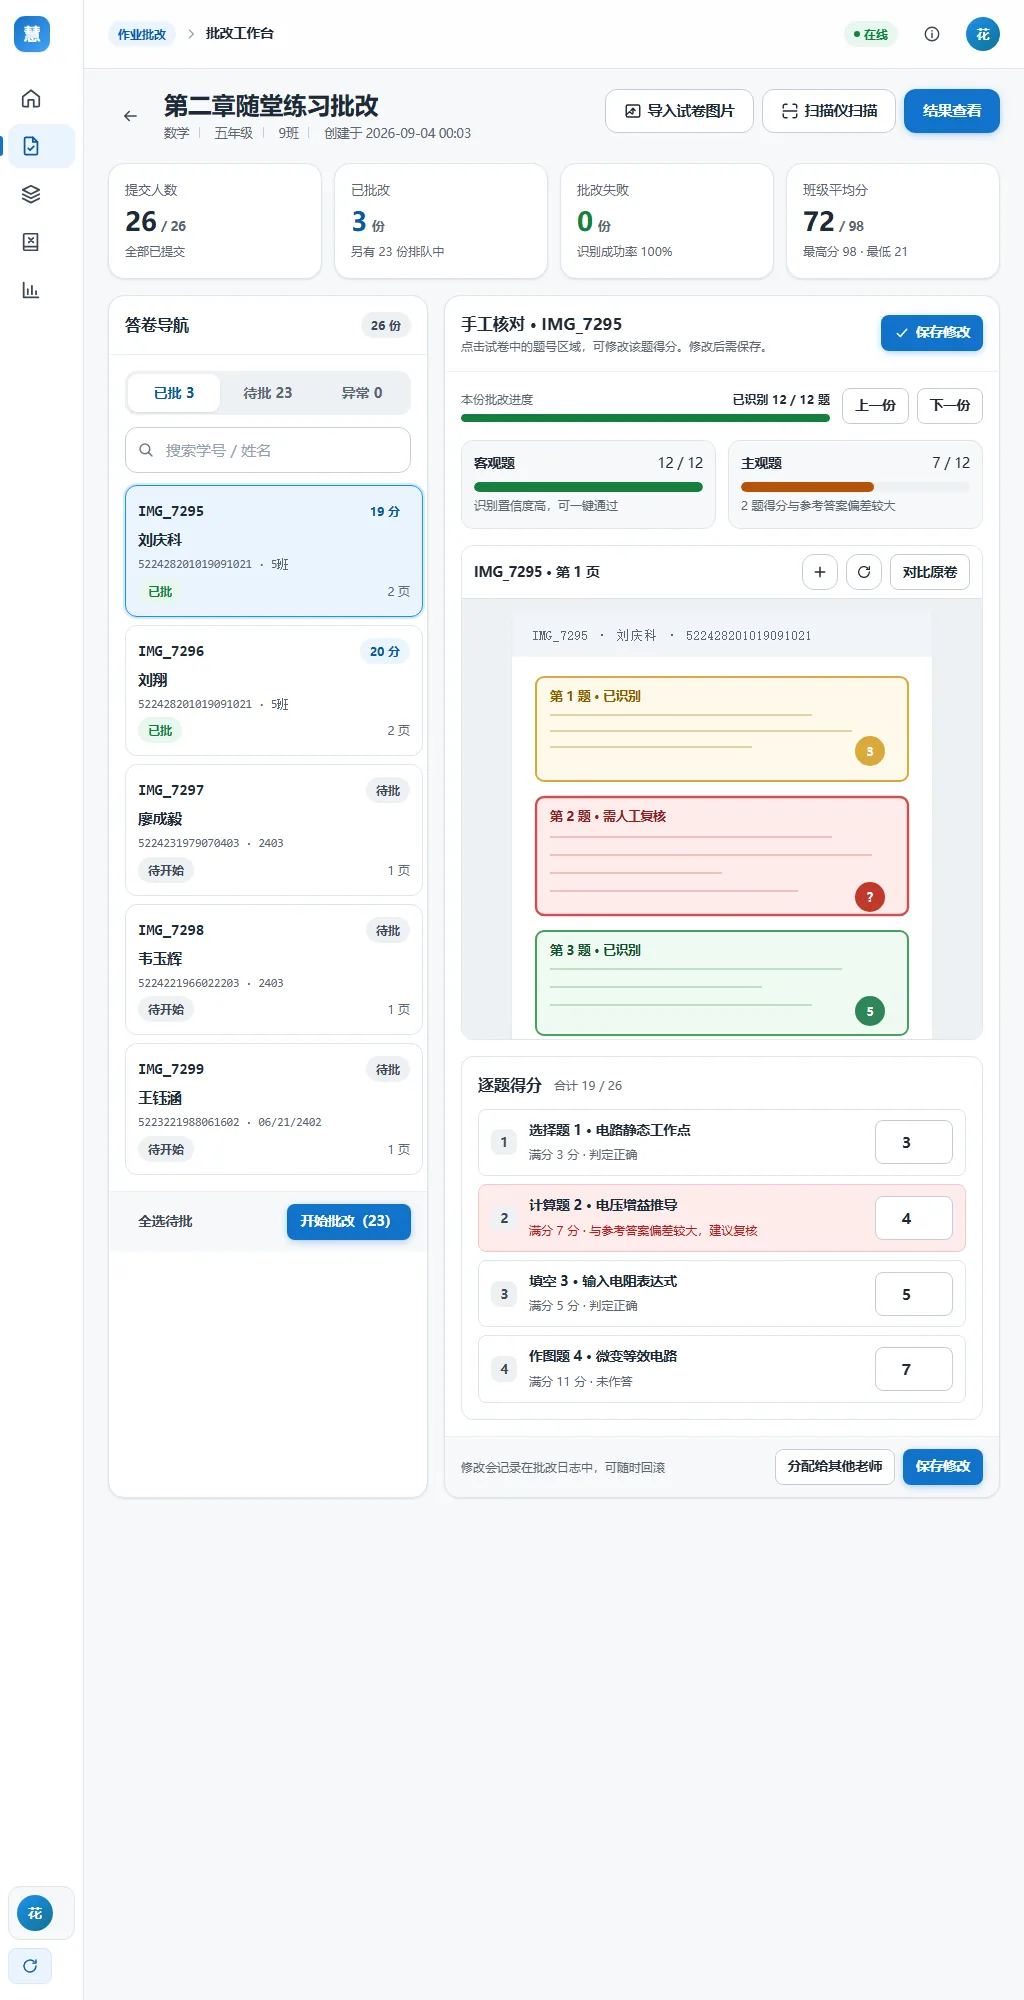Click the sidebar bottom user avatar
Viewport: 1024px width, 2000px height.
coord(35,1913)
